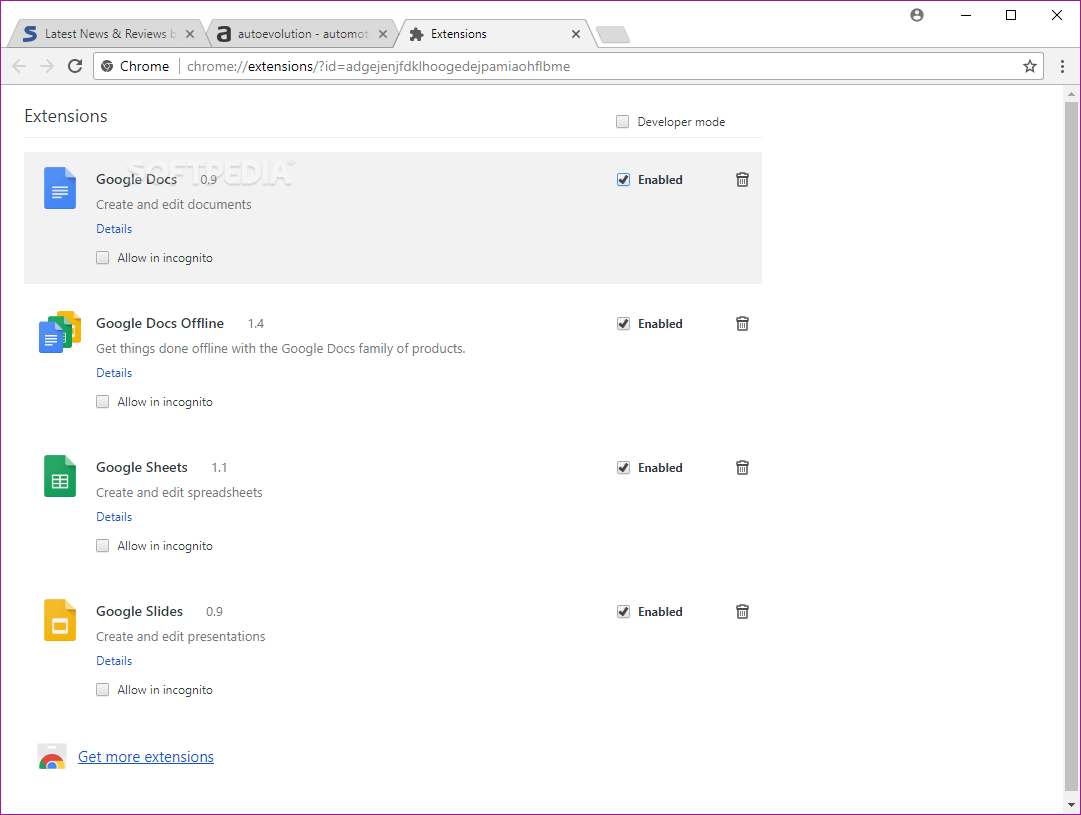Viewport: 1081px width, 815px height.
Task: Click the Google Docs blue document icon
Action: coord(60,188)
